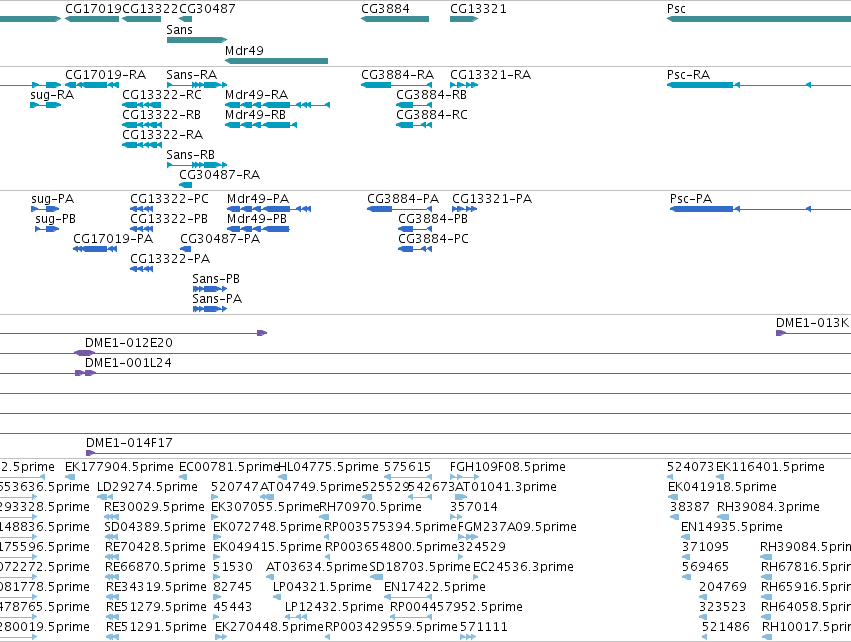Click the FGH109F08.5prime EST label
The width and height of the screenshot is (851, 642).
507,467
